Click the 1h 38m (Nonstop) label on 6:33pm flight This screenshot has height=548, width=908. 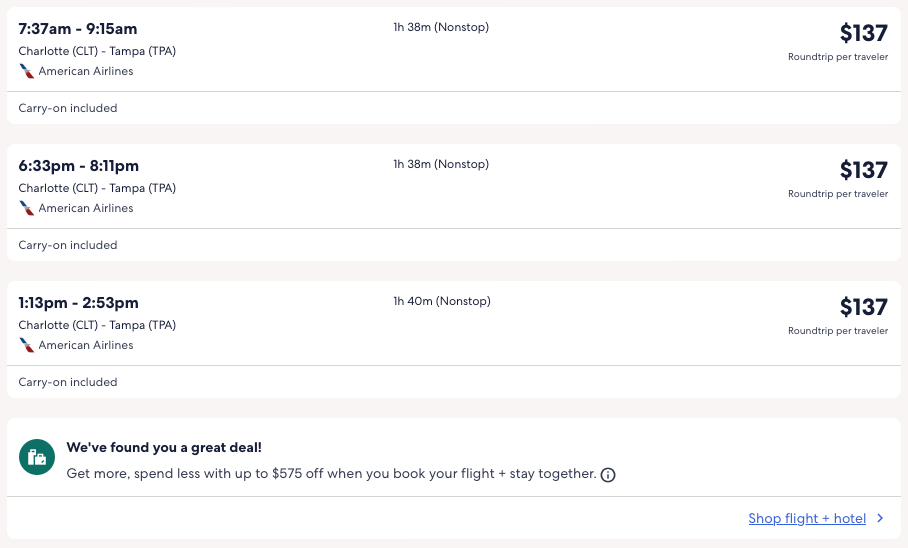[441, 165]
